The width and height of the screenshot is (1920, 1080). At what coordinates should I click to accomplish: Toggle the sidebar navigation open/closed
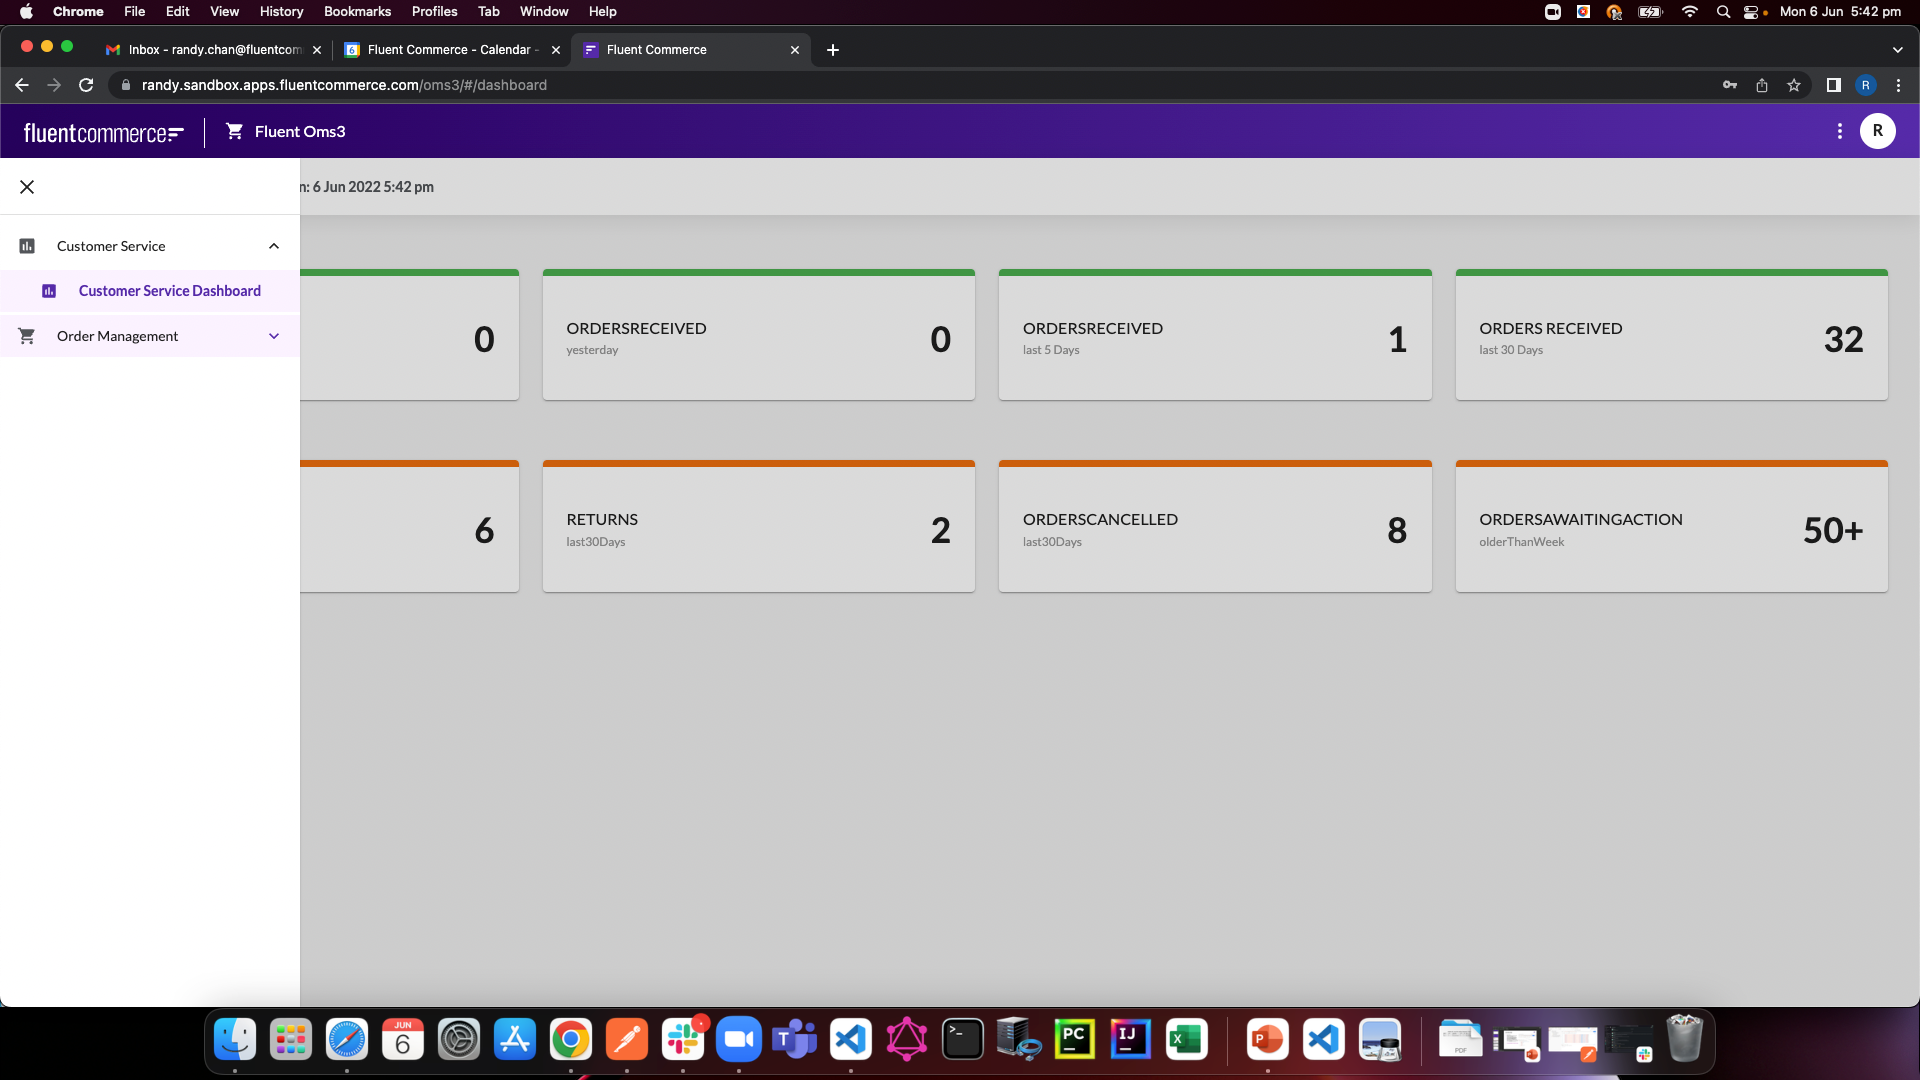26,186
